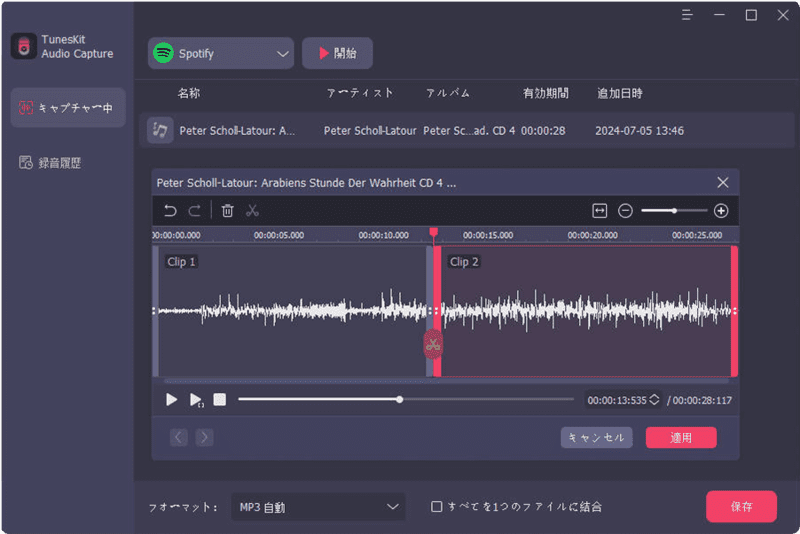The height and width of the screenshot is (534, 800).
Task: Zoom out timeline with minus icon
Action: [x=625, y=211]
